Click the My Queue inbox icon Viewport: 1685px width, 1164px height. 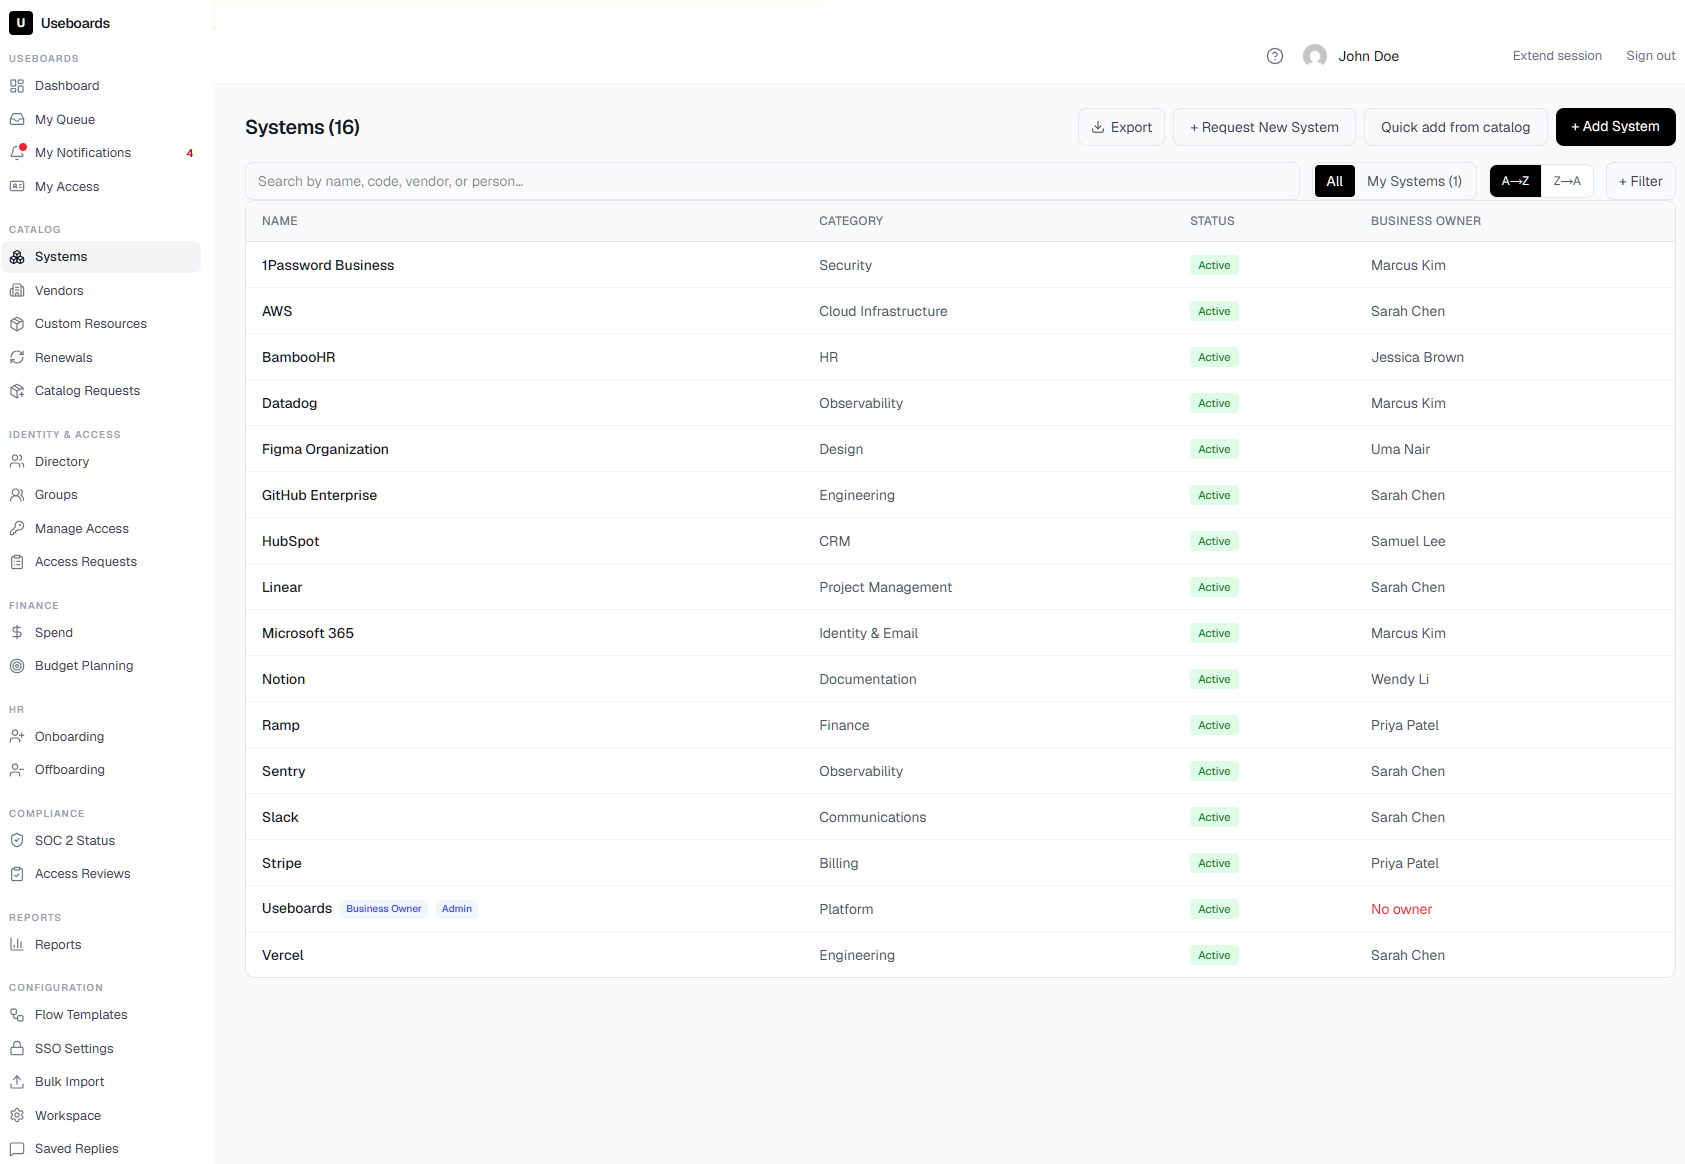coord(17,120)
